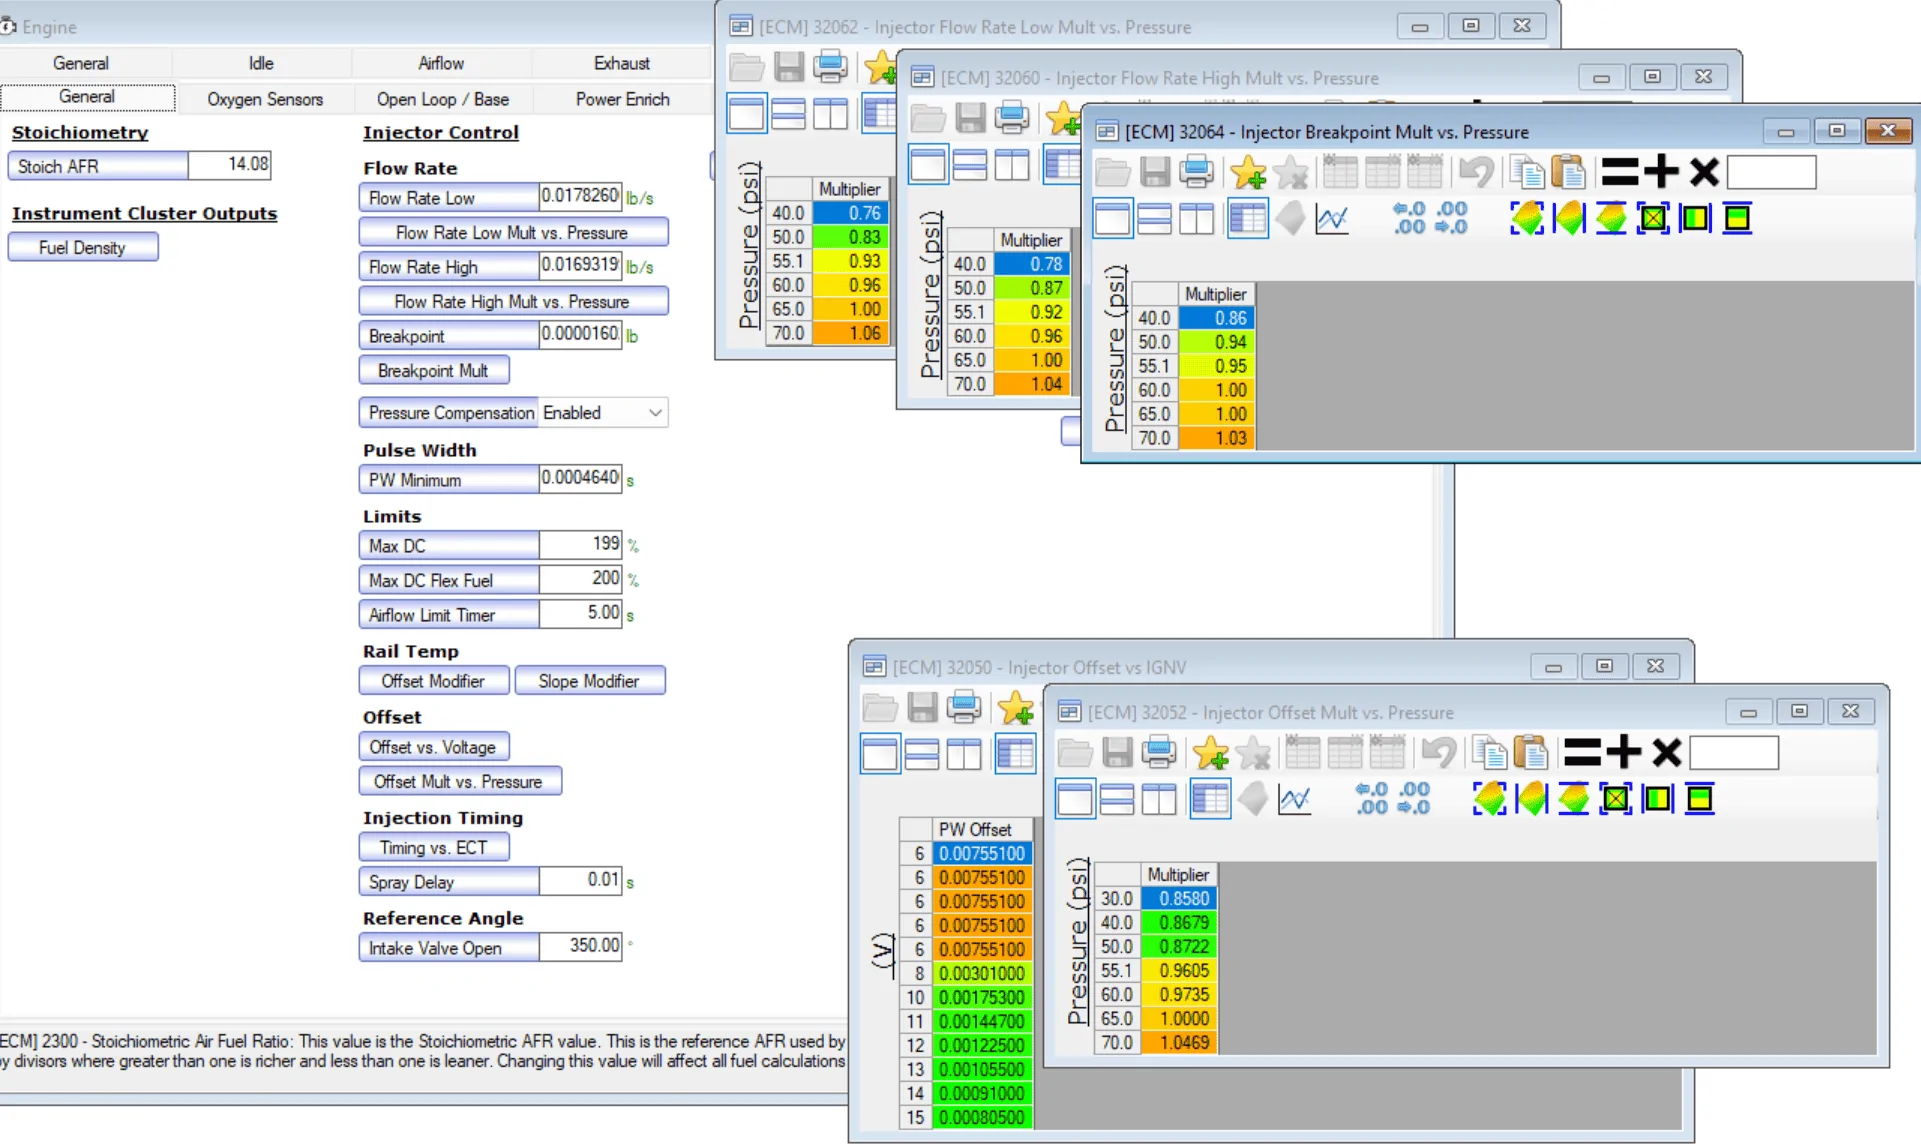Open the Timing vs. ECT table

tap(433, 847)
